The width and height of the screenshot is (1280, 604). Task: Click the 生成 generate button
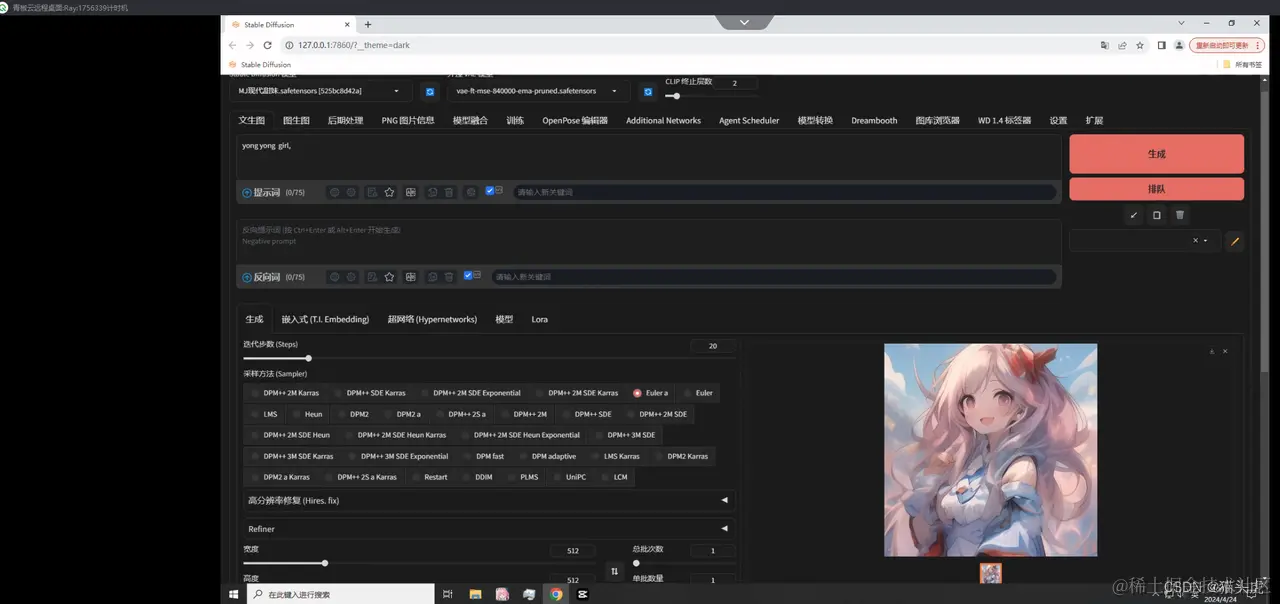pyautogui.click(x=1156, y=154)
